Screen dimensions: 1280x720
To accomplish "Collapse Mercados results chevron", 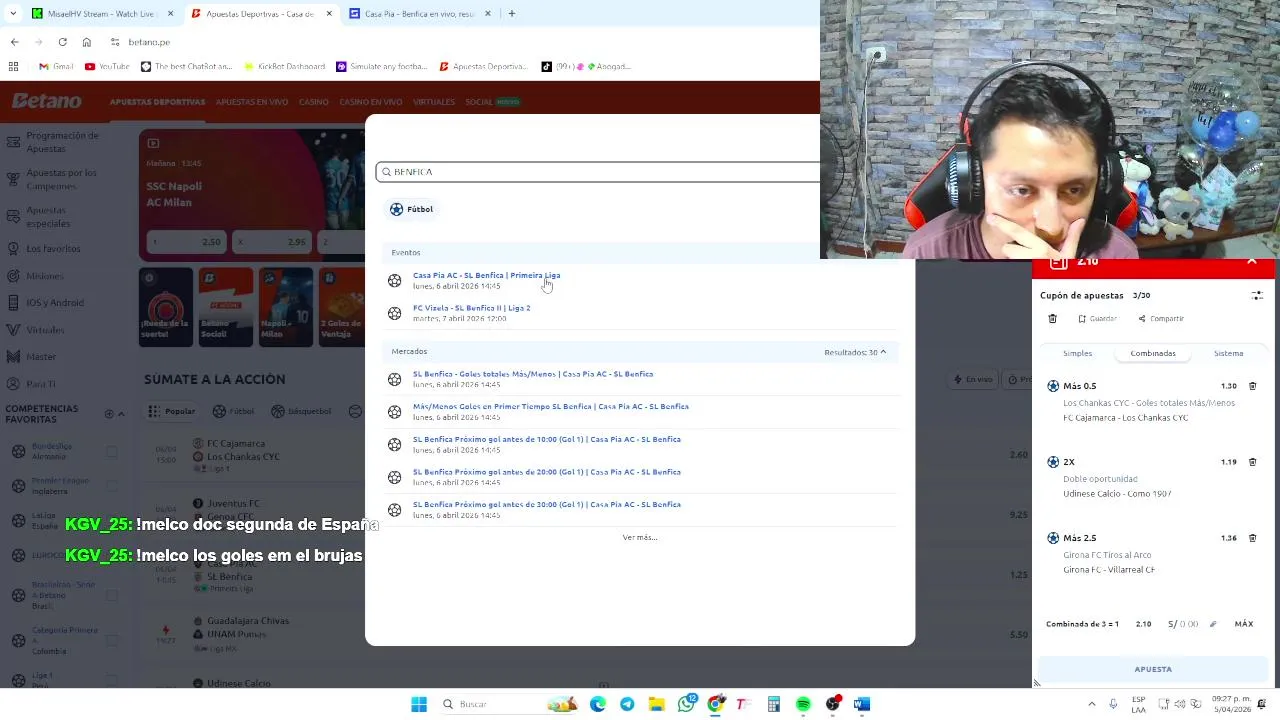I will (883, 352).
